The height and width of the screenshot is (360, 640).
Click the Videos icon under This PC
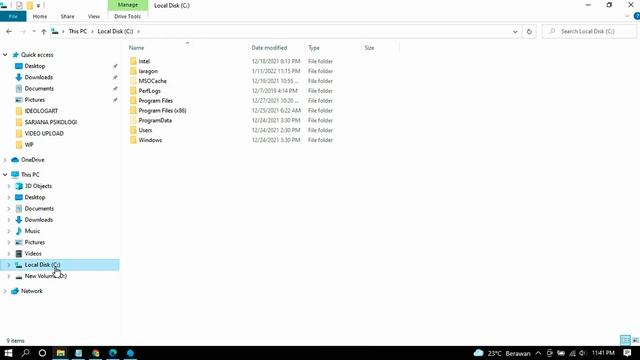(19, 253)
